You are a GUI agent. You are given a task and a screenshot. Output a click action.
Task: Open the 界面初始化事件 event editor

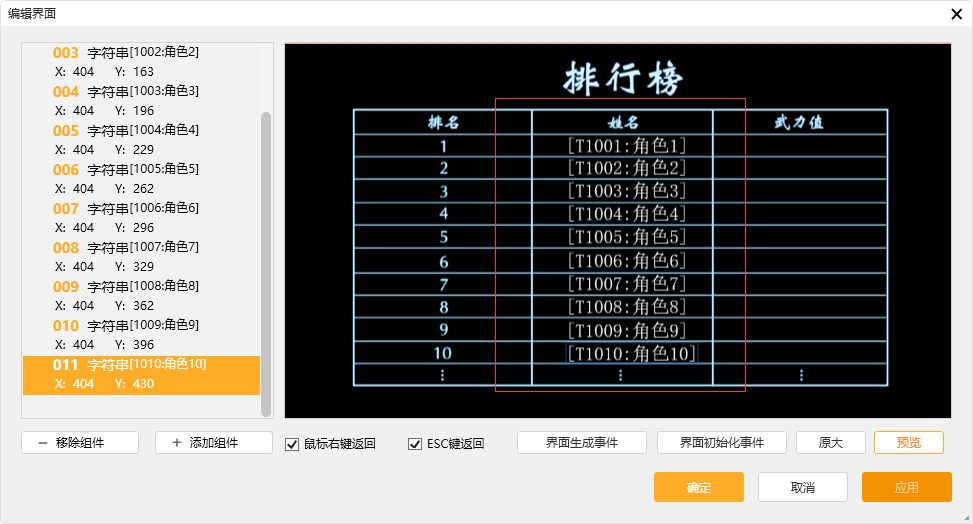click(722, 443)
